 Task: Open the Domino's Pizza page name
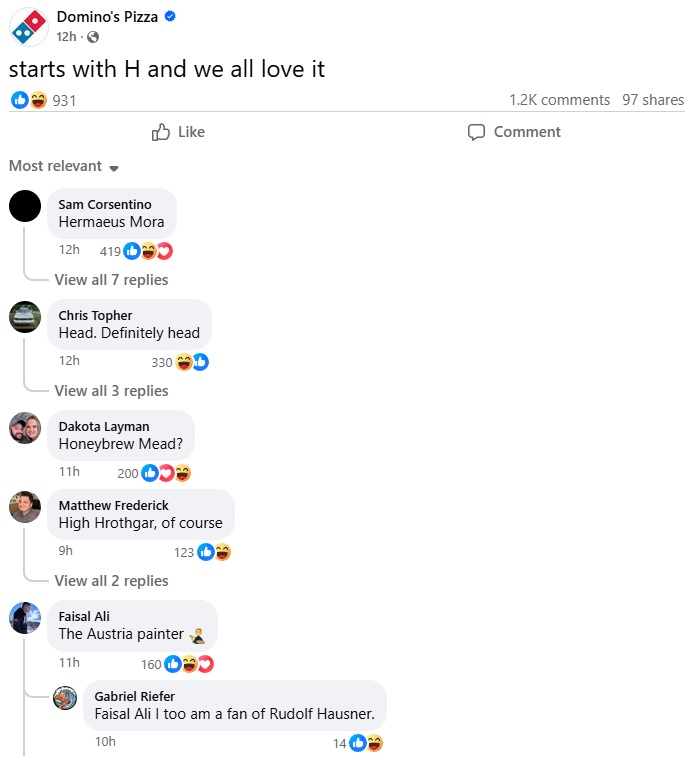point(107,17)
